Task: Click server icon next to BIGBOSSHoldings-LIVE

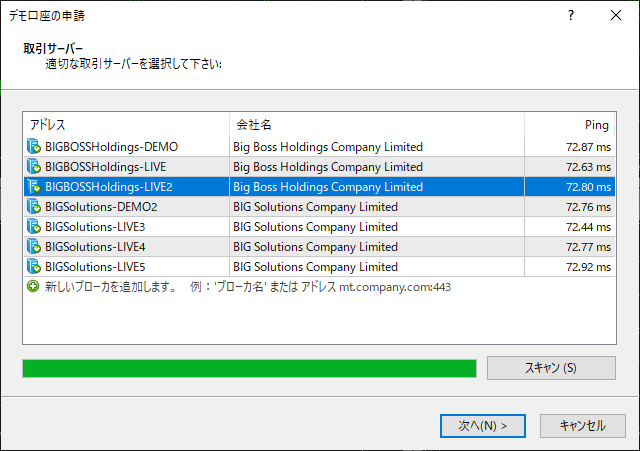Action: pos(34,167)
